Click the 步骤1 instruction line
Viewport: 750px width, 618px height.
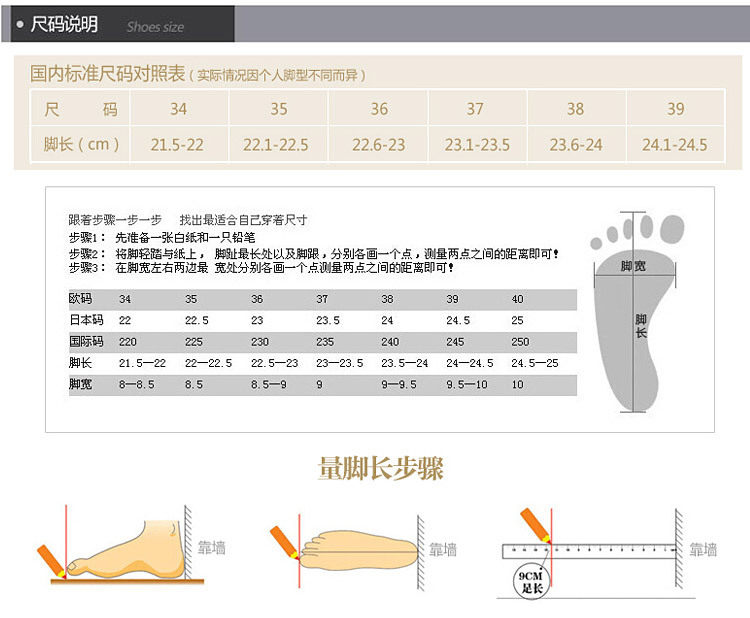(x=162, y=237)
